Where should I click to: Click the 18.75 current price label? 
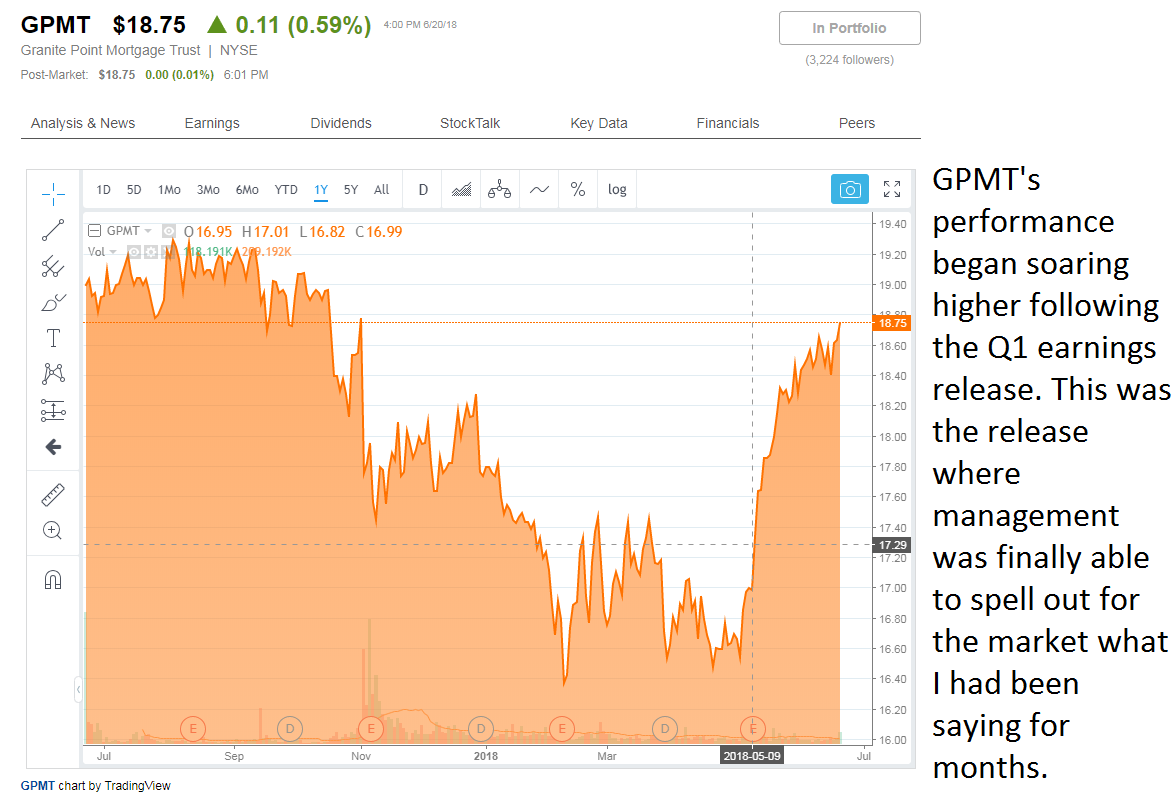click(x=892, y=323)
